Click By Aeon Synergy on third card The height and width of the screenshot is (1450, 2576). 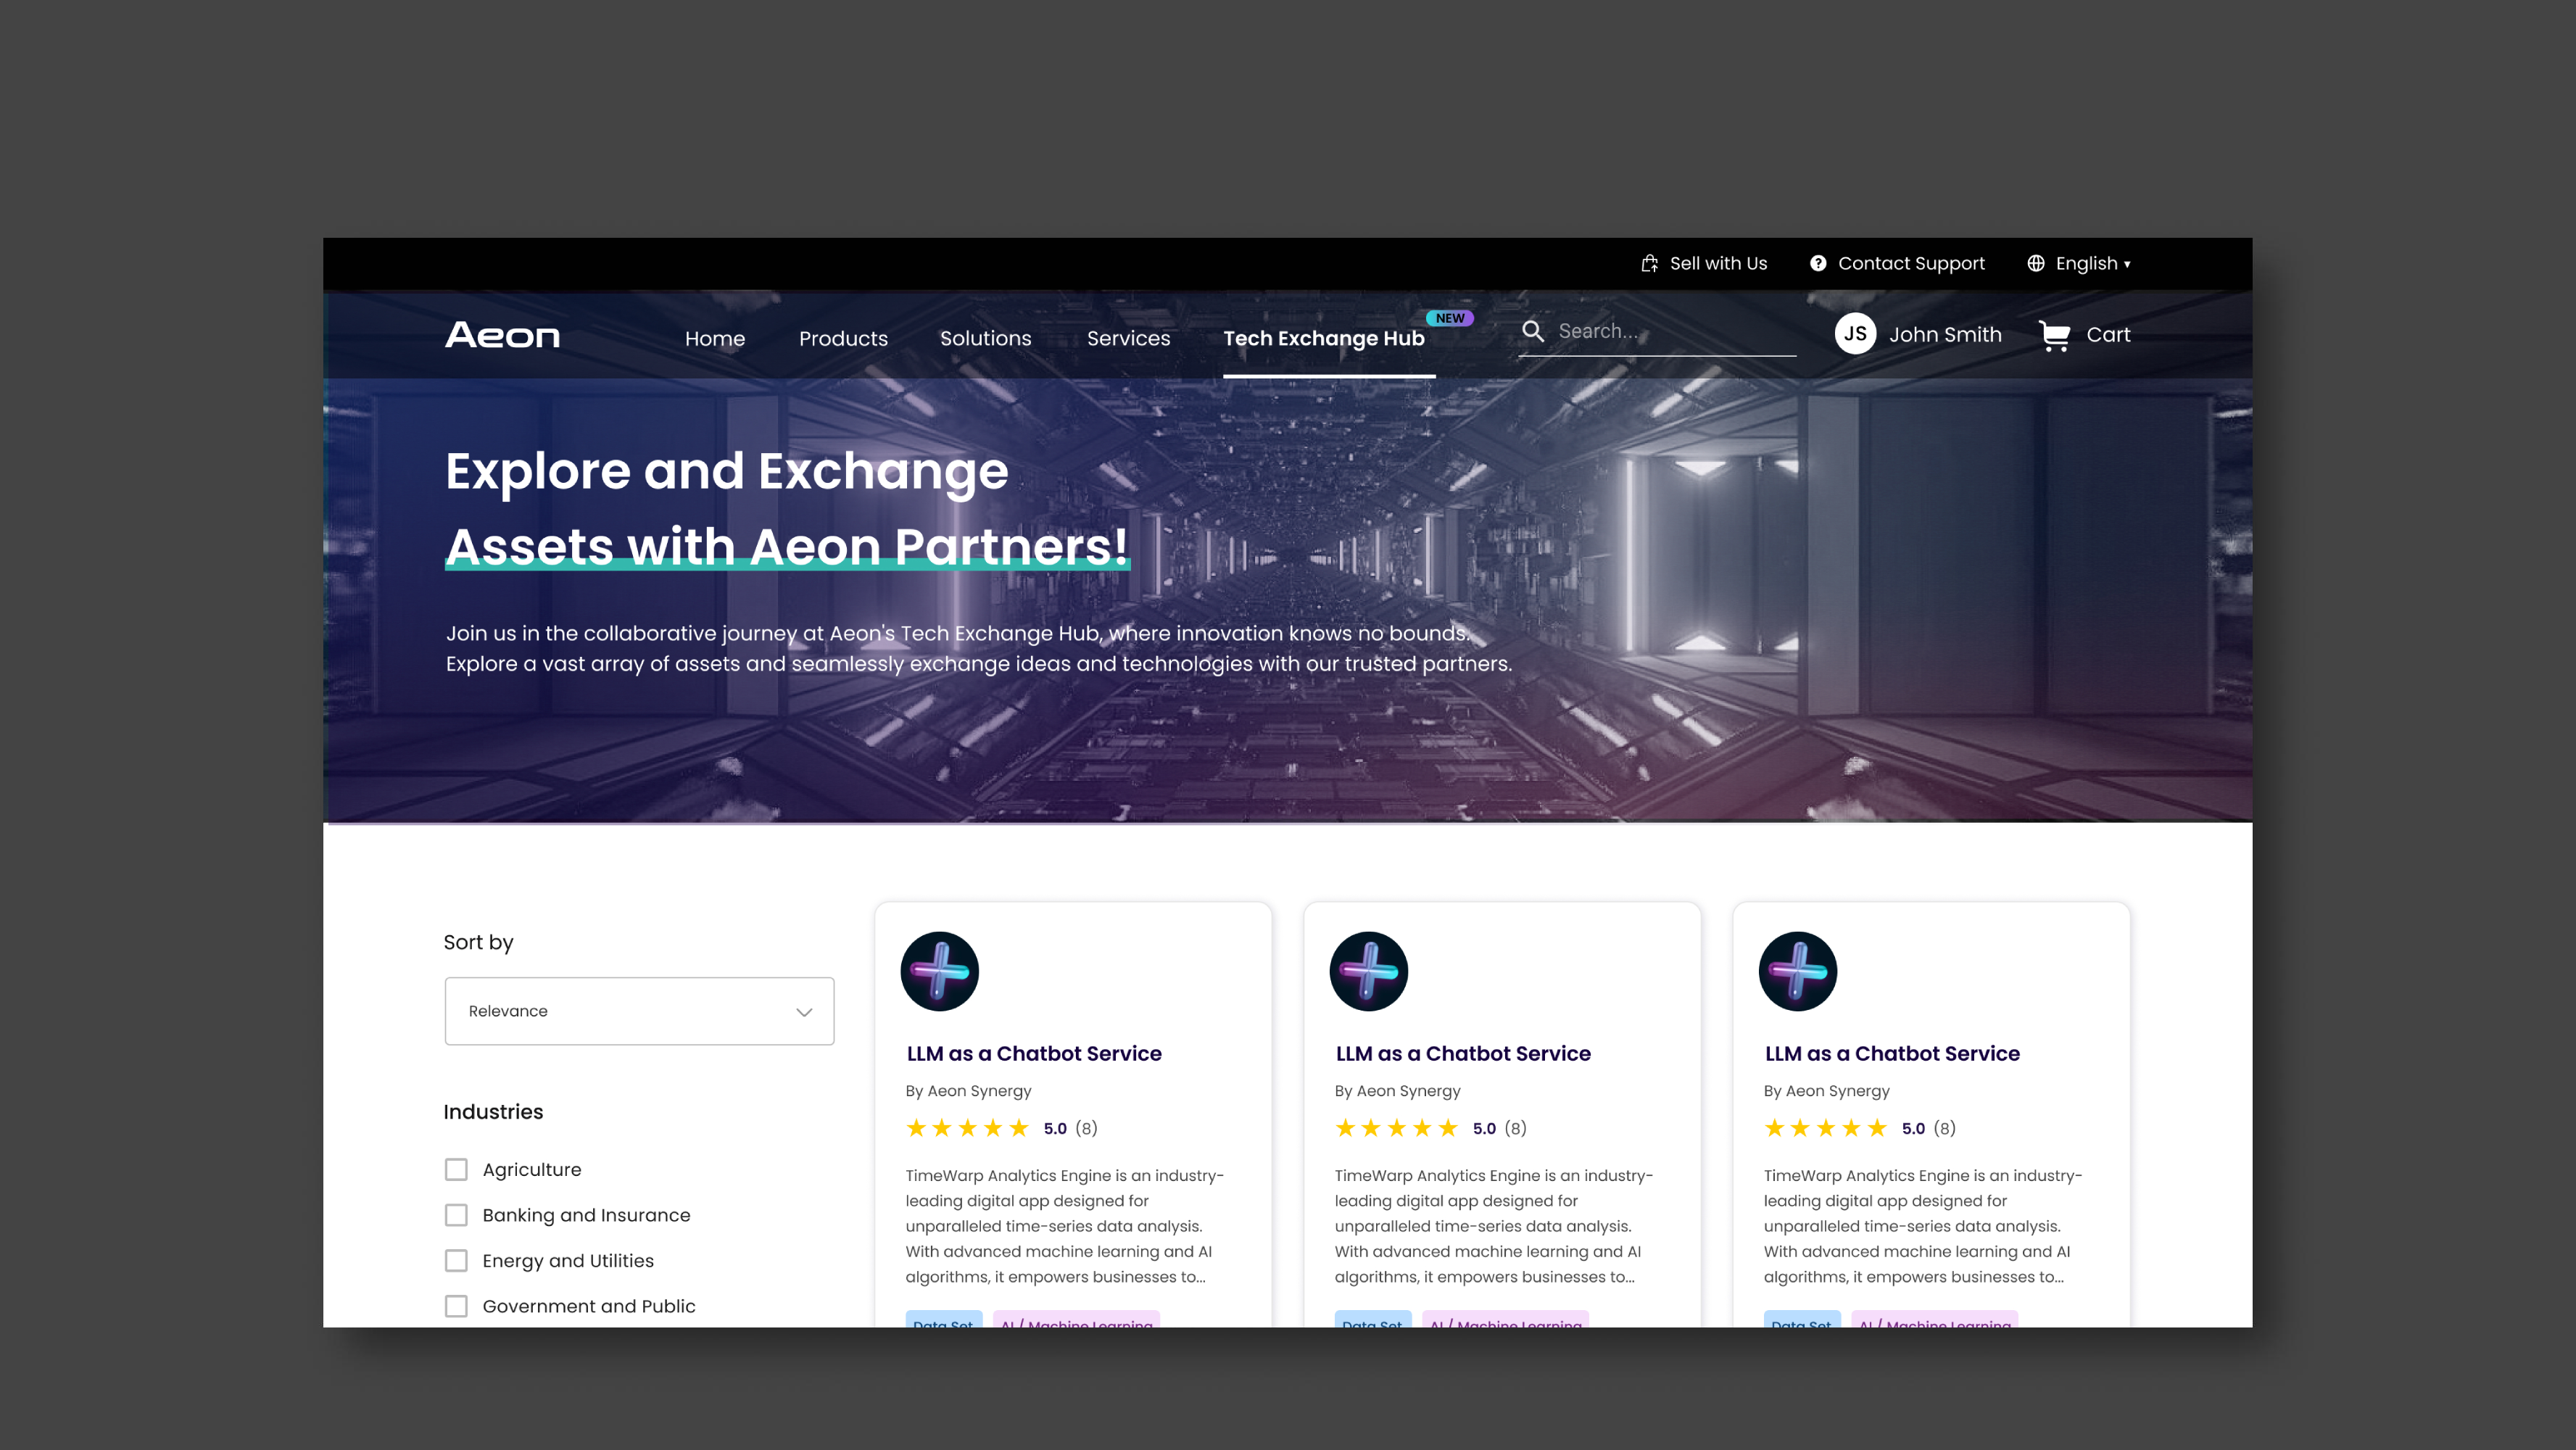(1826, 1090)
